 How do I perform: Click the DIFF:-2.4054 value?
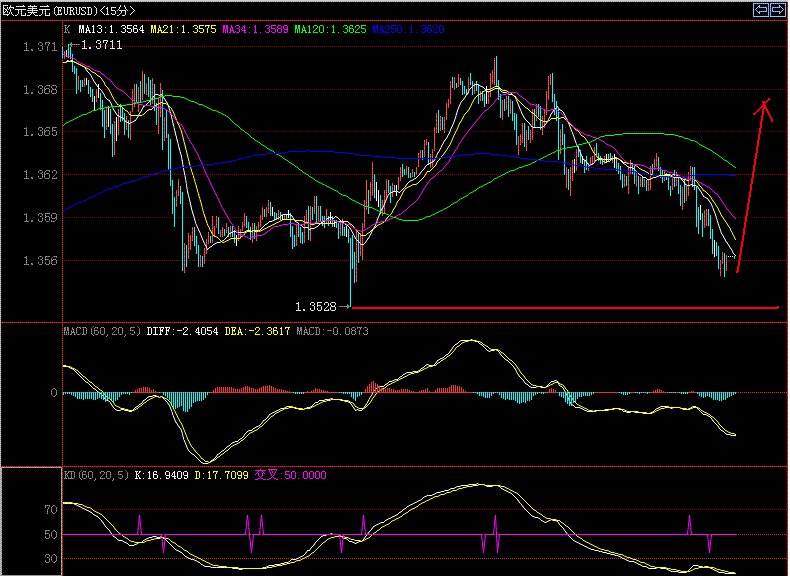tap(182, 331)
